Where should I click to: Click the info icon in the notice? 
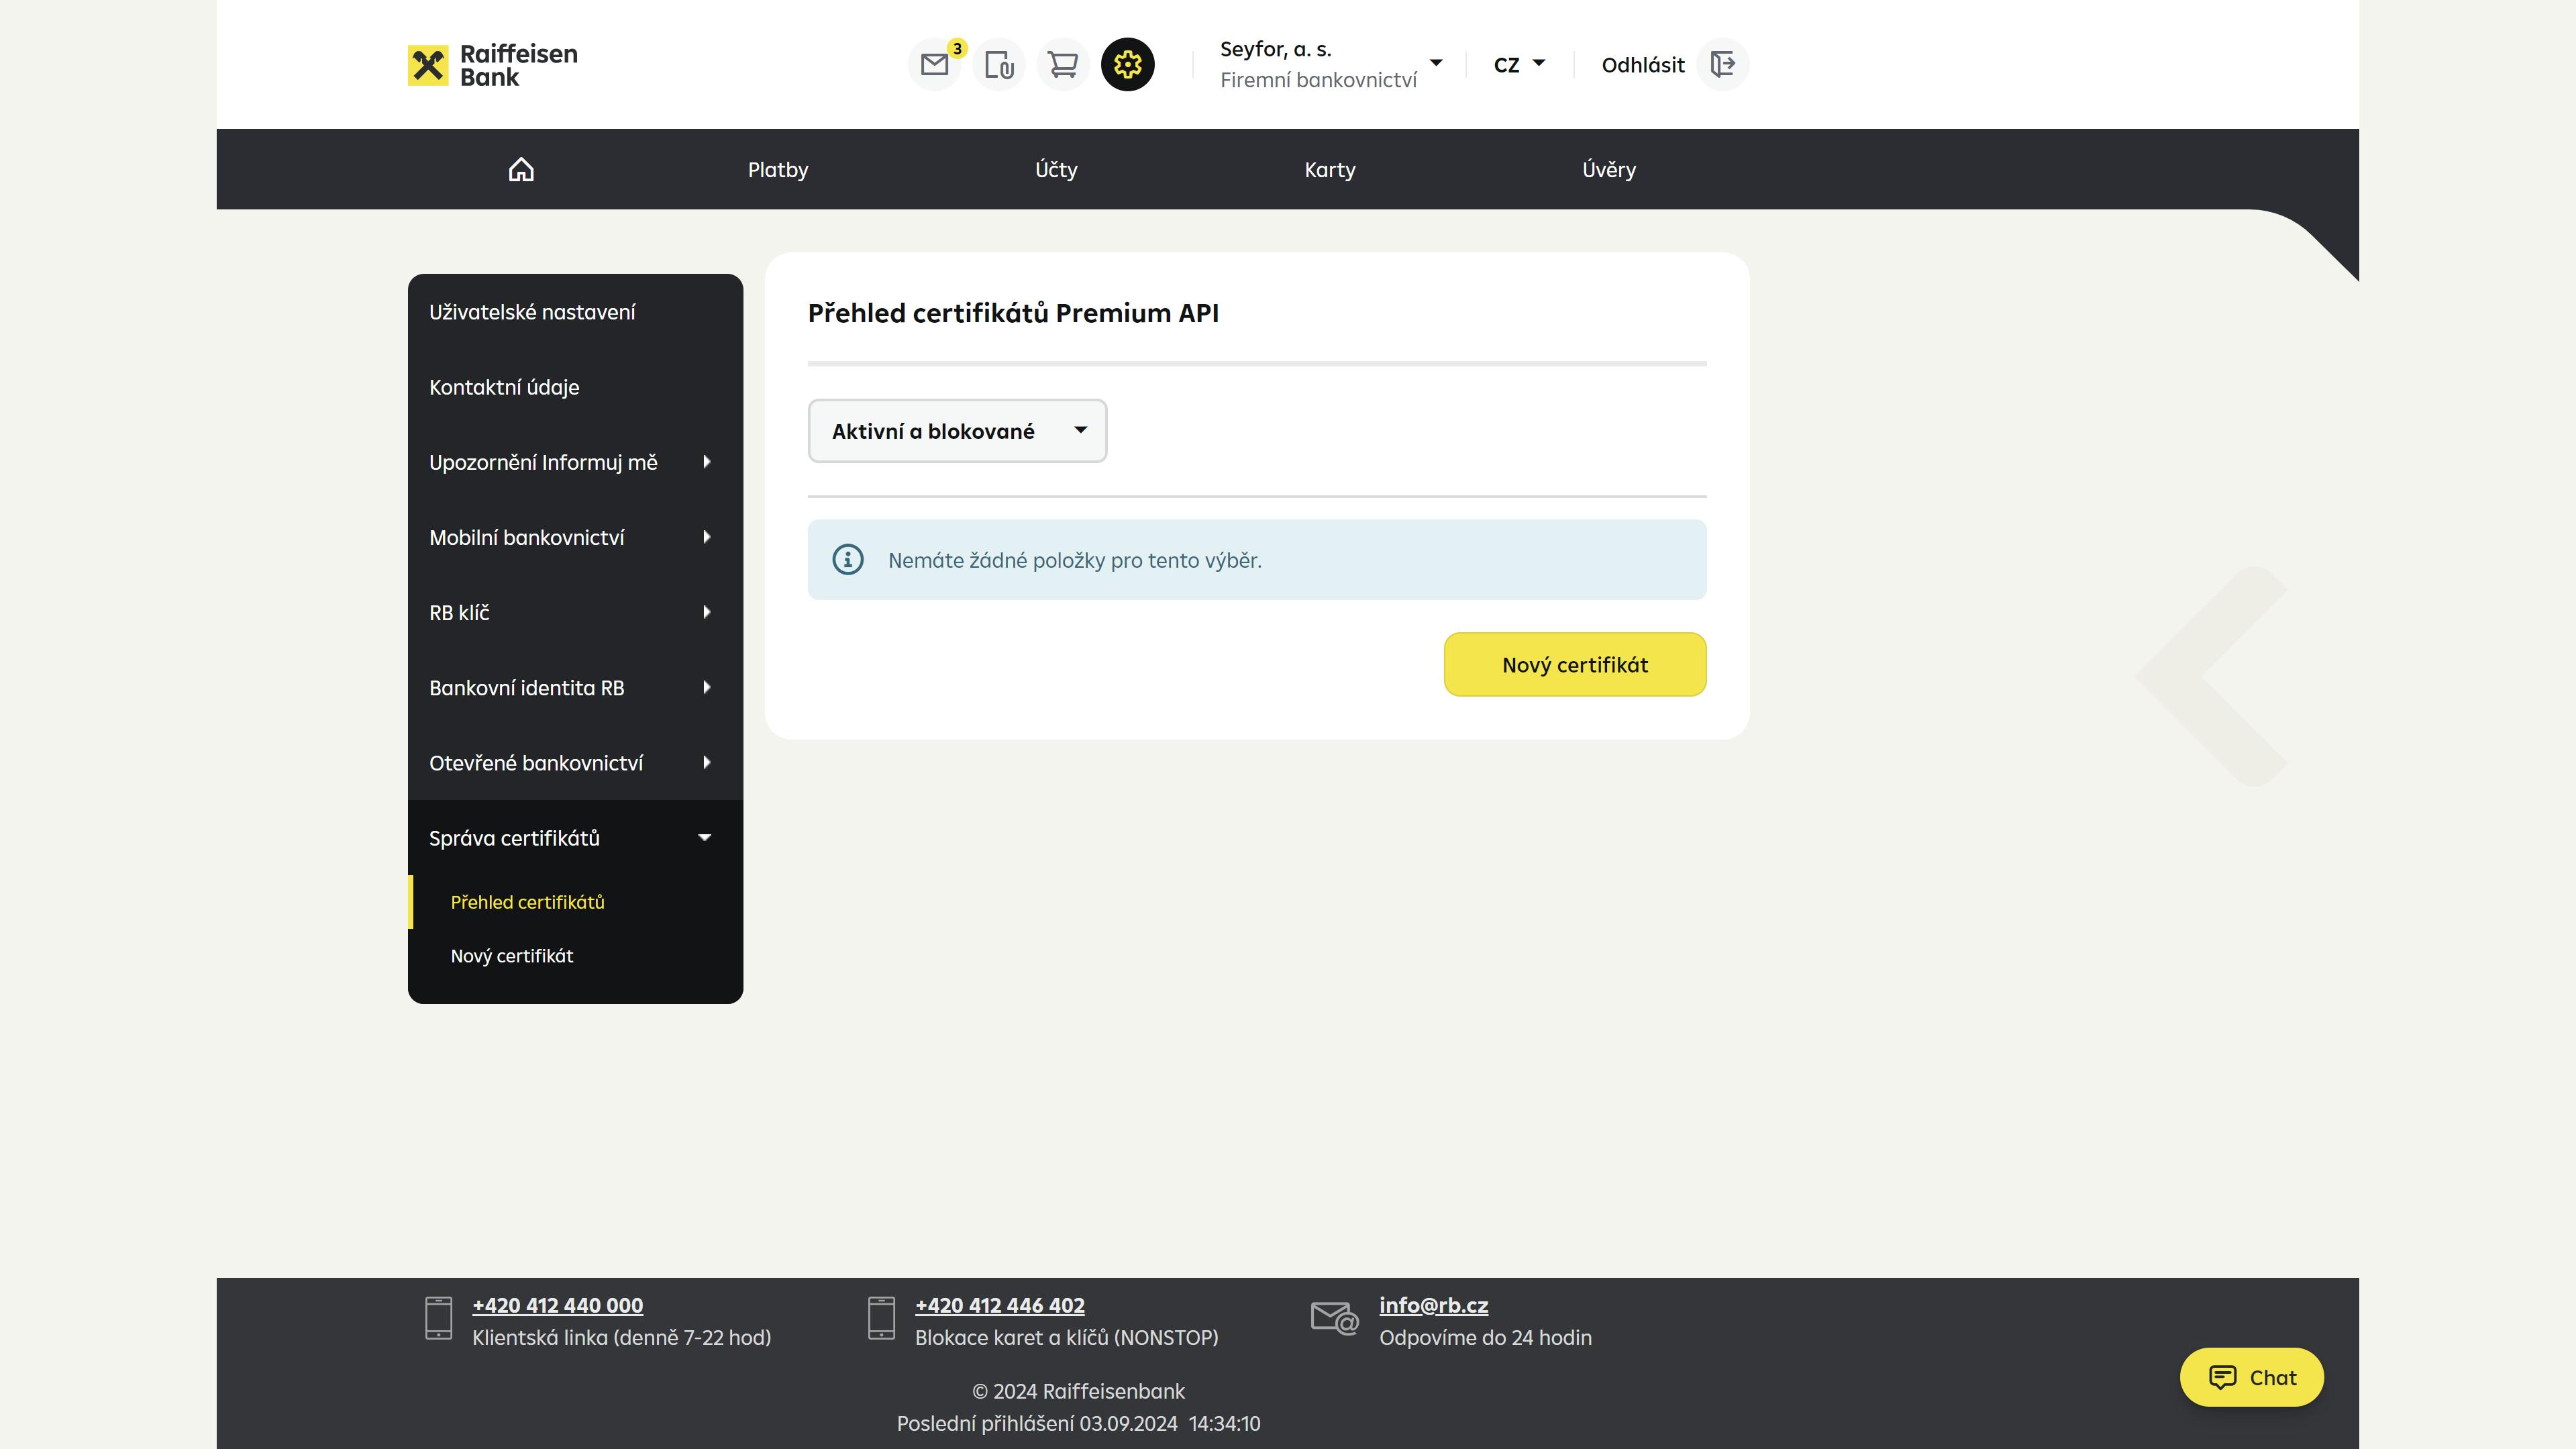coord(848,560)
